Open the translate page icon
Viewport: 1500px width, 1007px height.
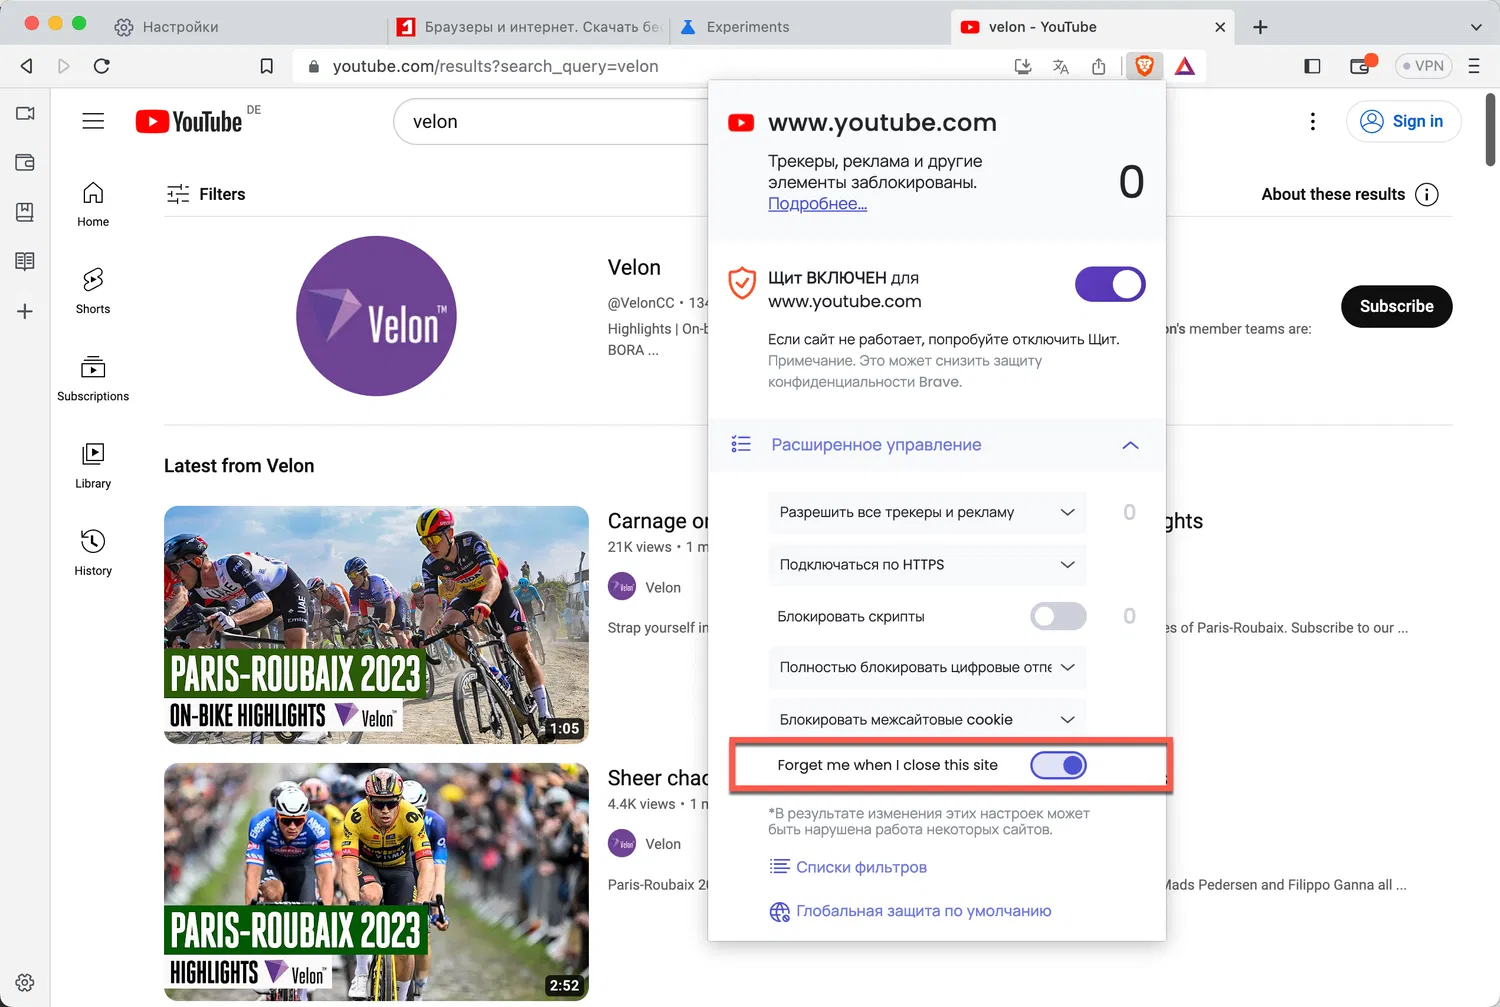(x=1061, y=66)
